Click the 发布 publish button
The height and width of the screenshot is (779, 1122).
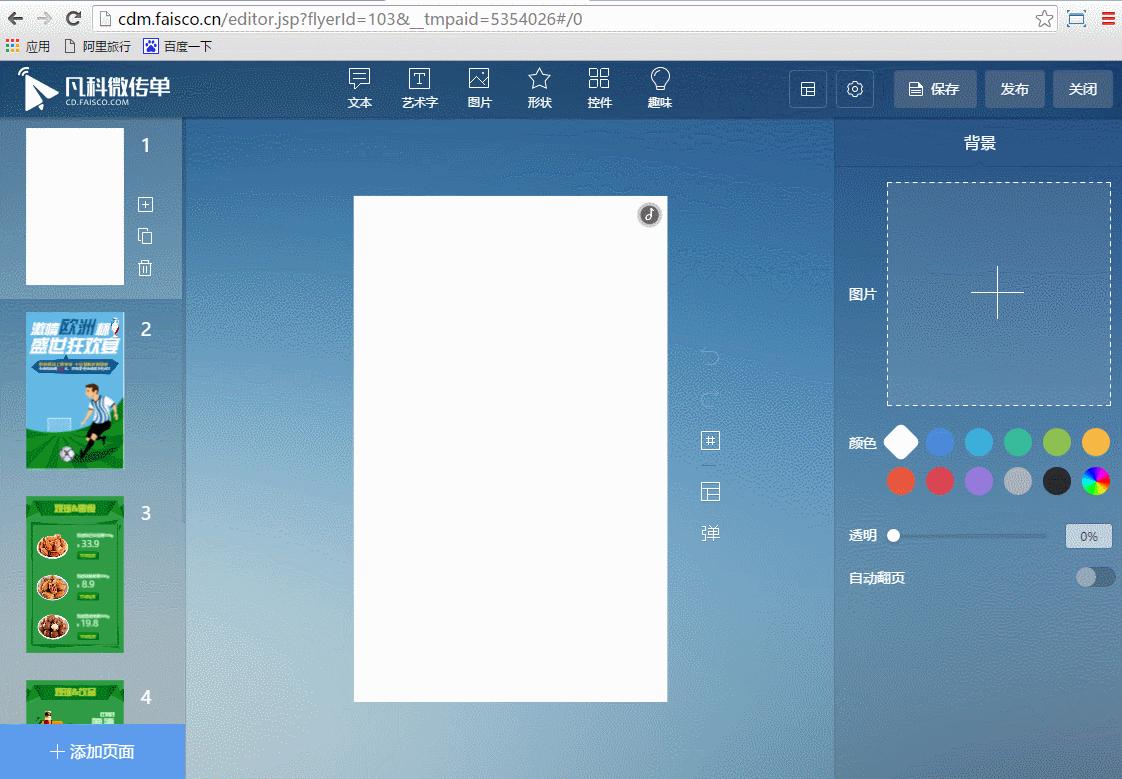[1014, 89]
